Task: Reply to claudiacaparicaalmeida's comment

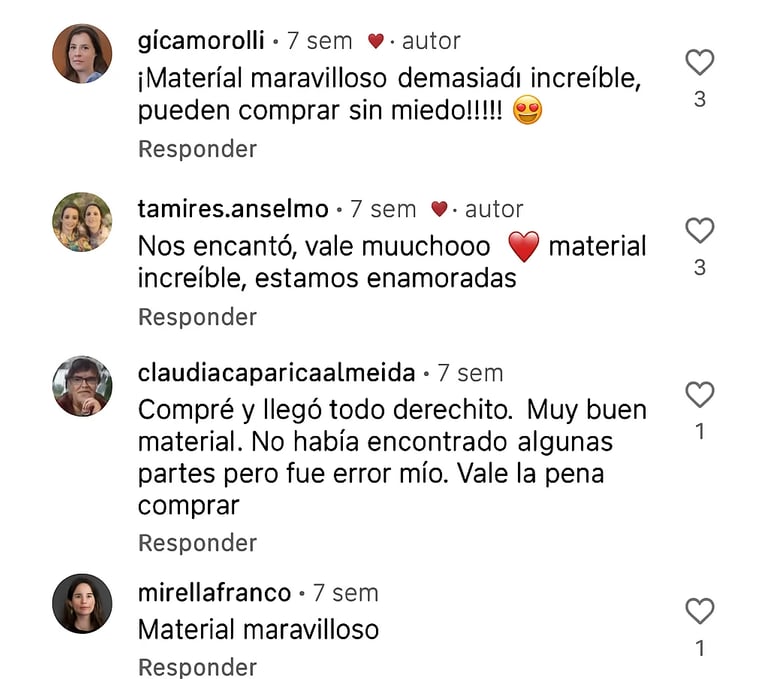Action: coord(197,543)
